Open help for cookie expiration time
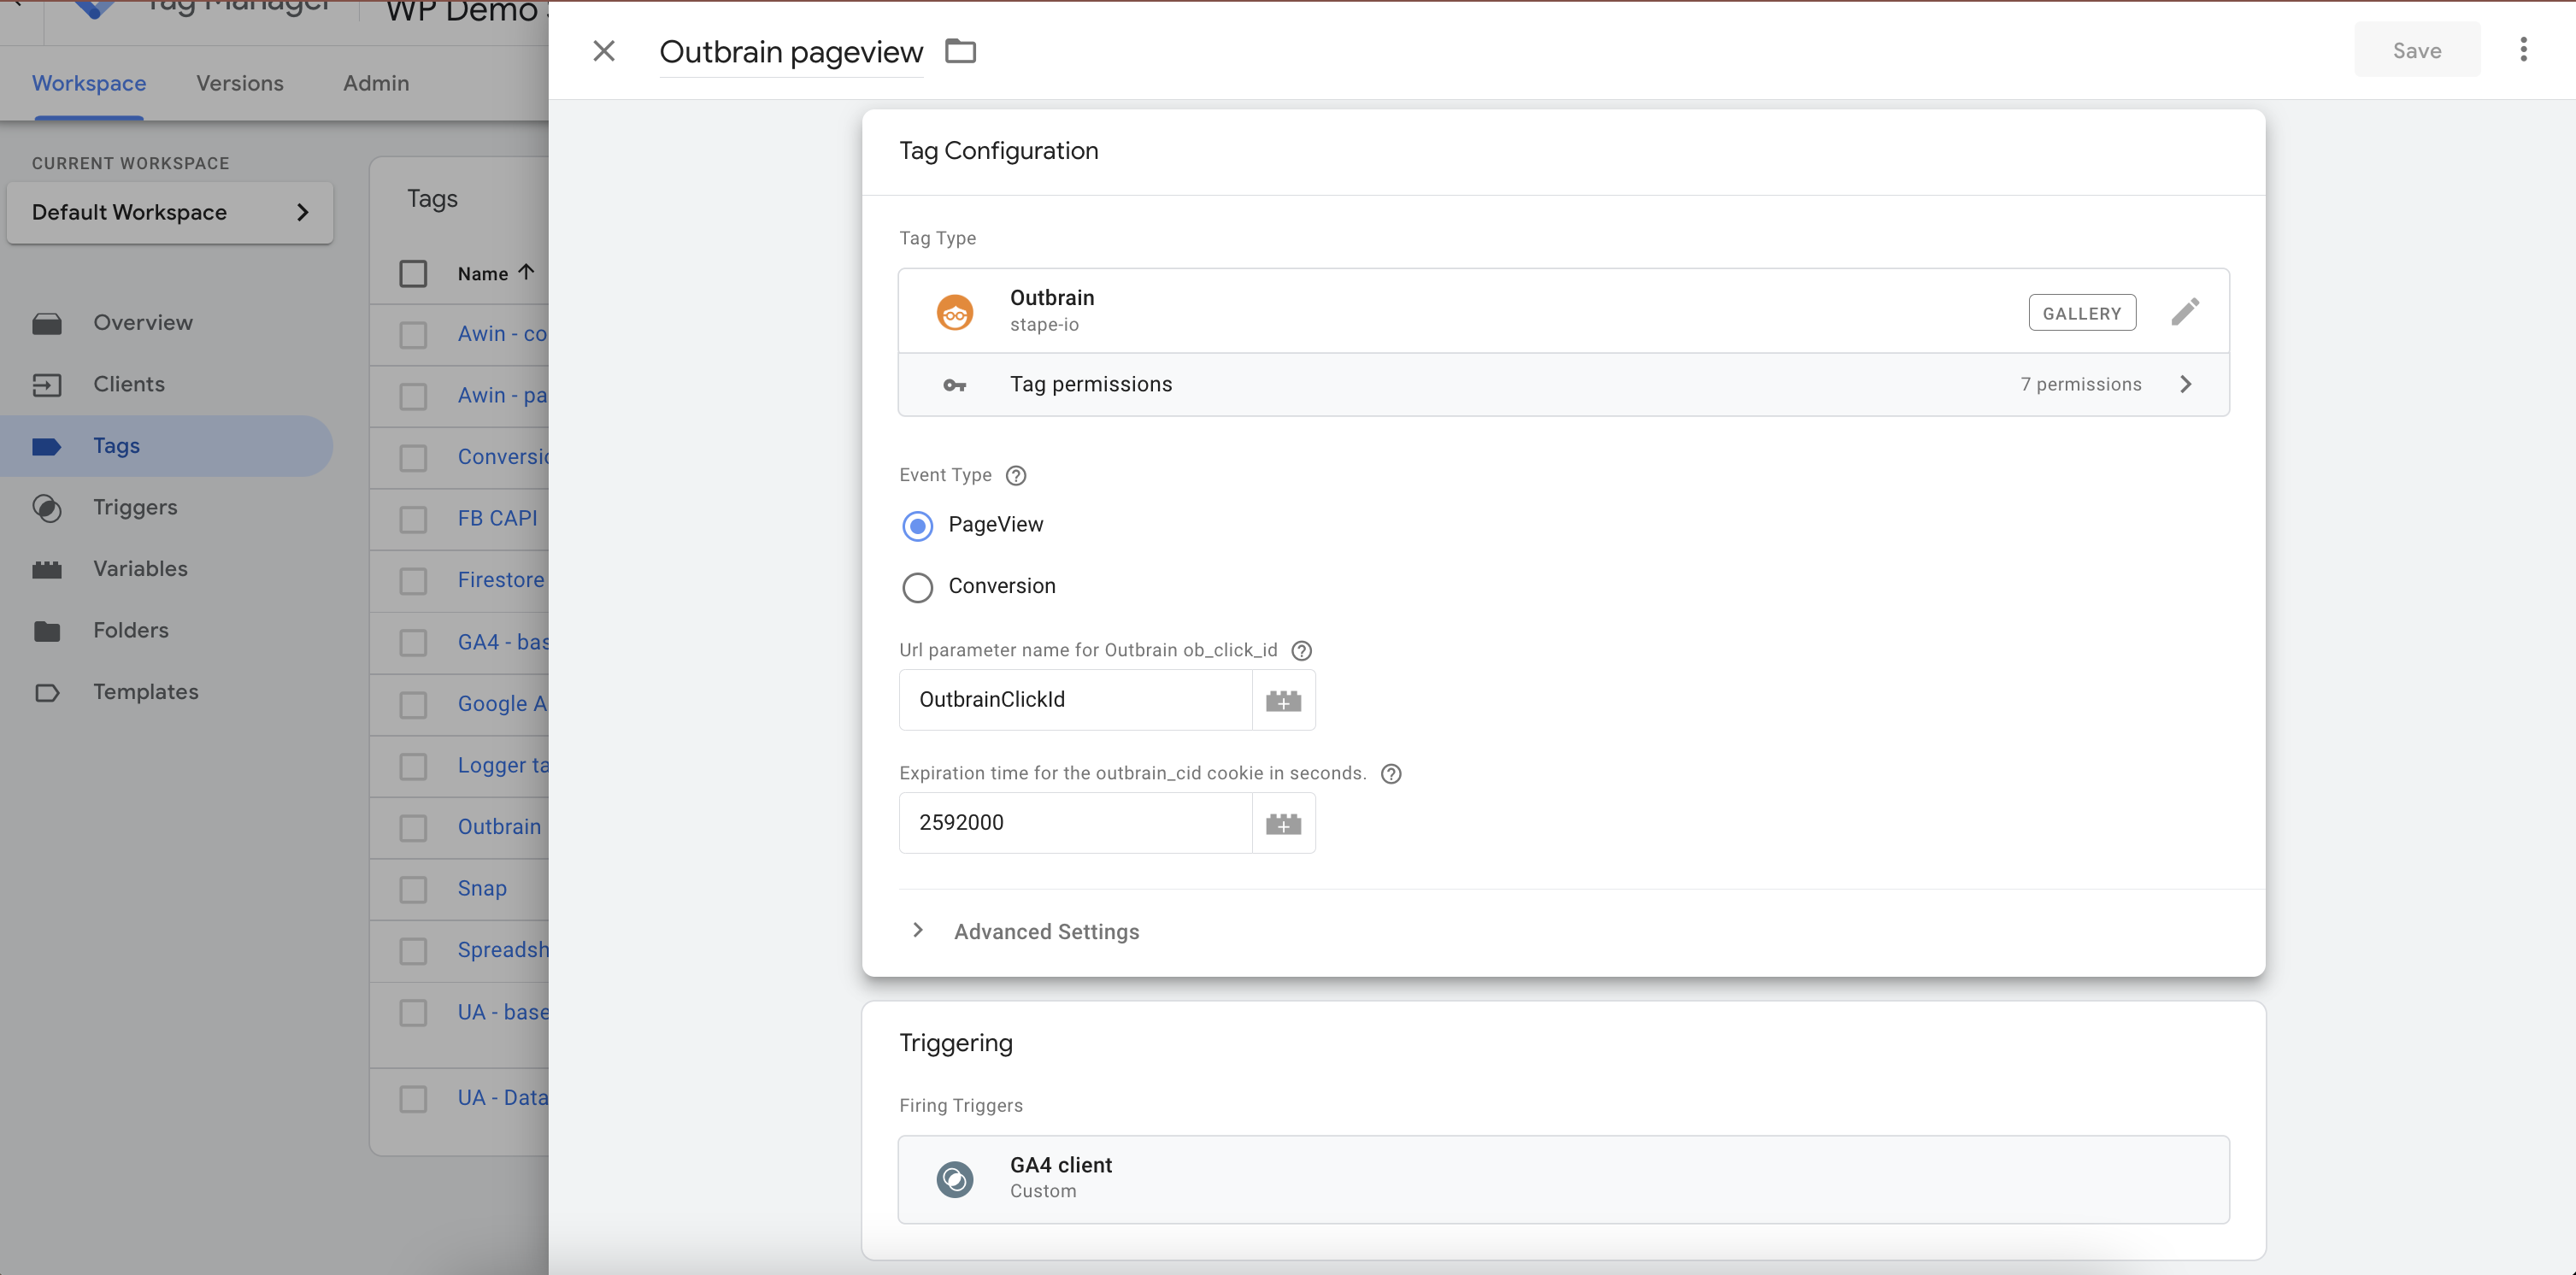 pos(1390,774)
